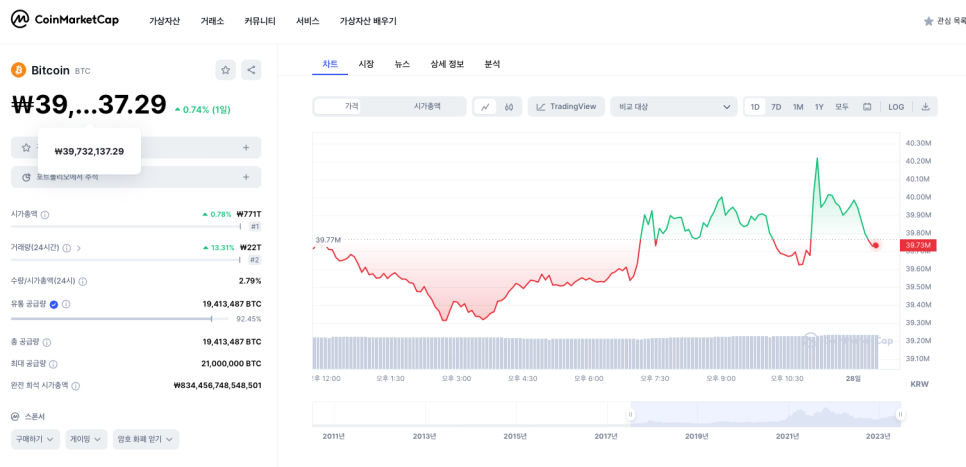Click the ₩39,732,137.29 price tooltip
The height and width of the screenshot is (467, 966).
point(89,151)
